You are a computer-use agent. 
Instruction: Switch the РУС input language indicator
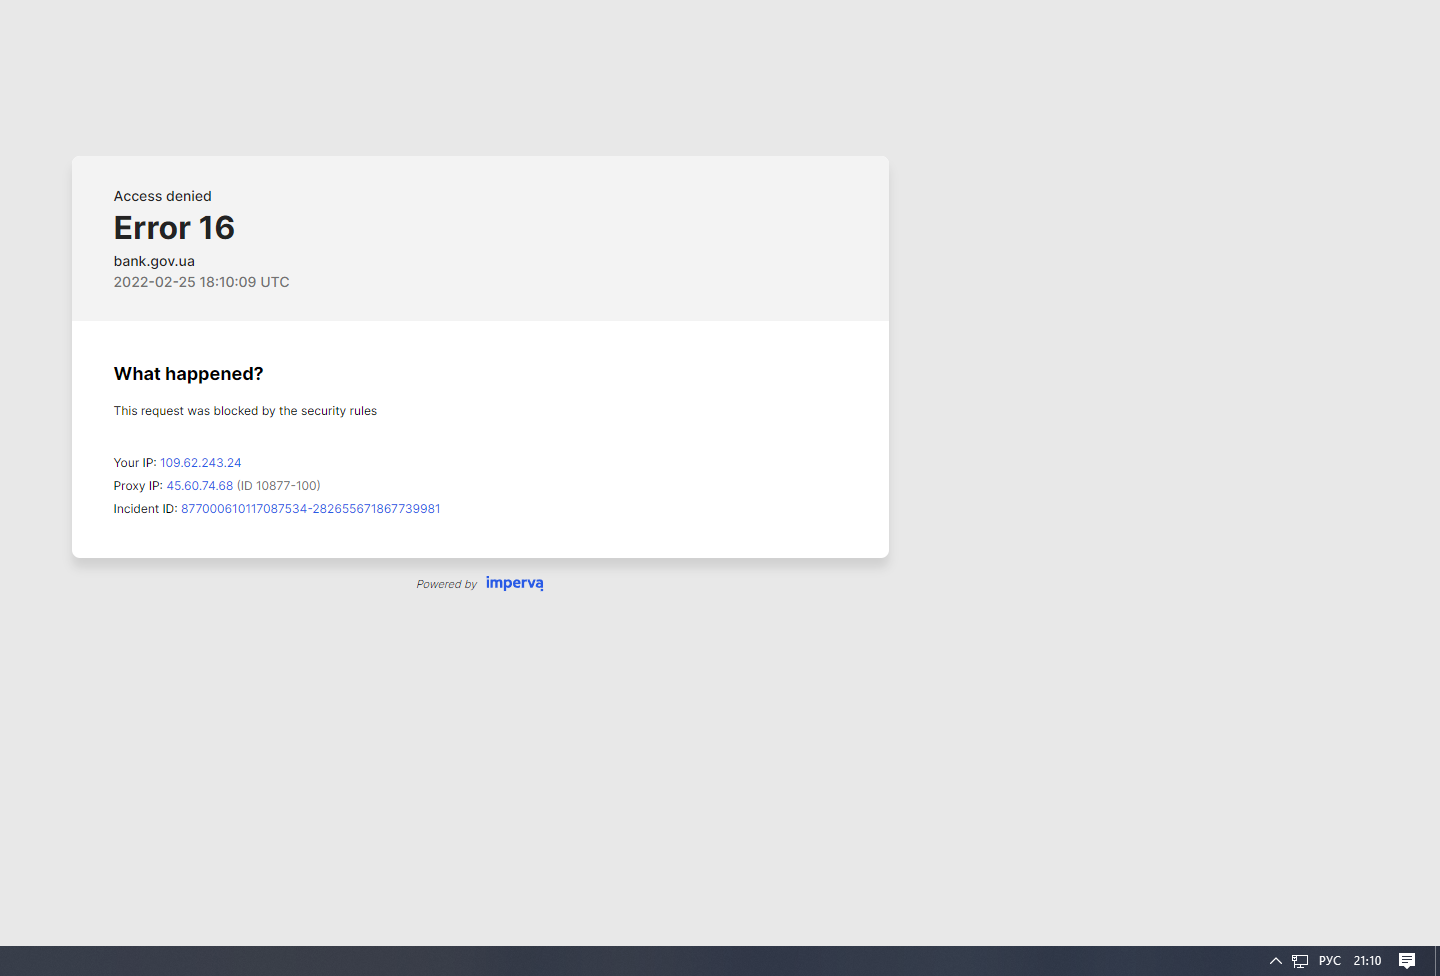click(1329, 961)
